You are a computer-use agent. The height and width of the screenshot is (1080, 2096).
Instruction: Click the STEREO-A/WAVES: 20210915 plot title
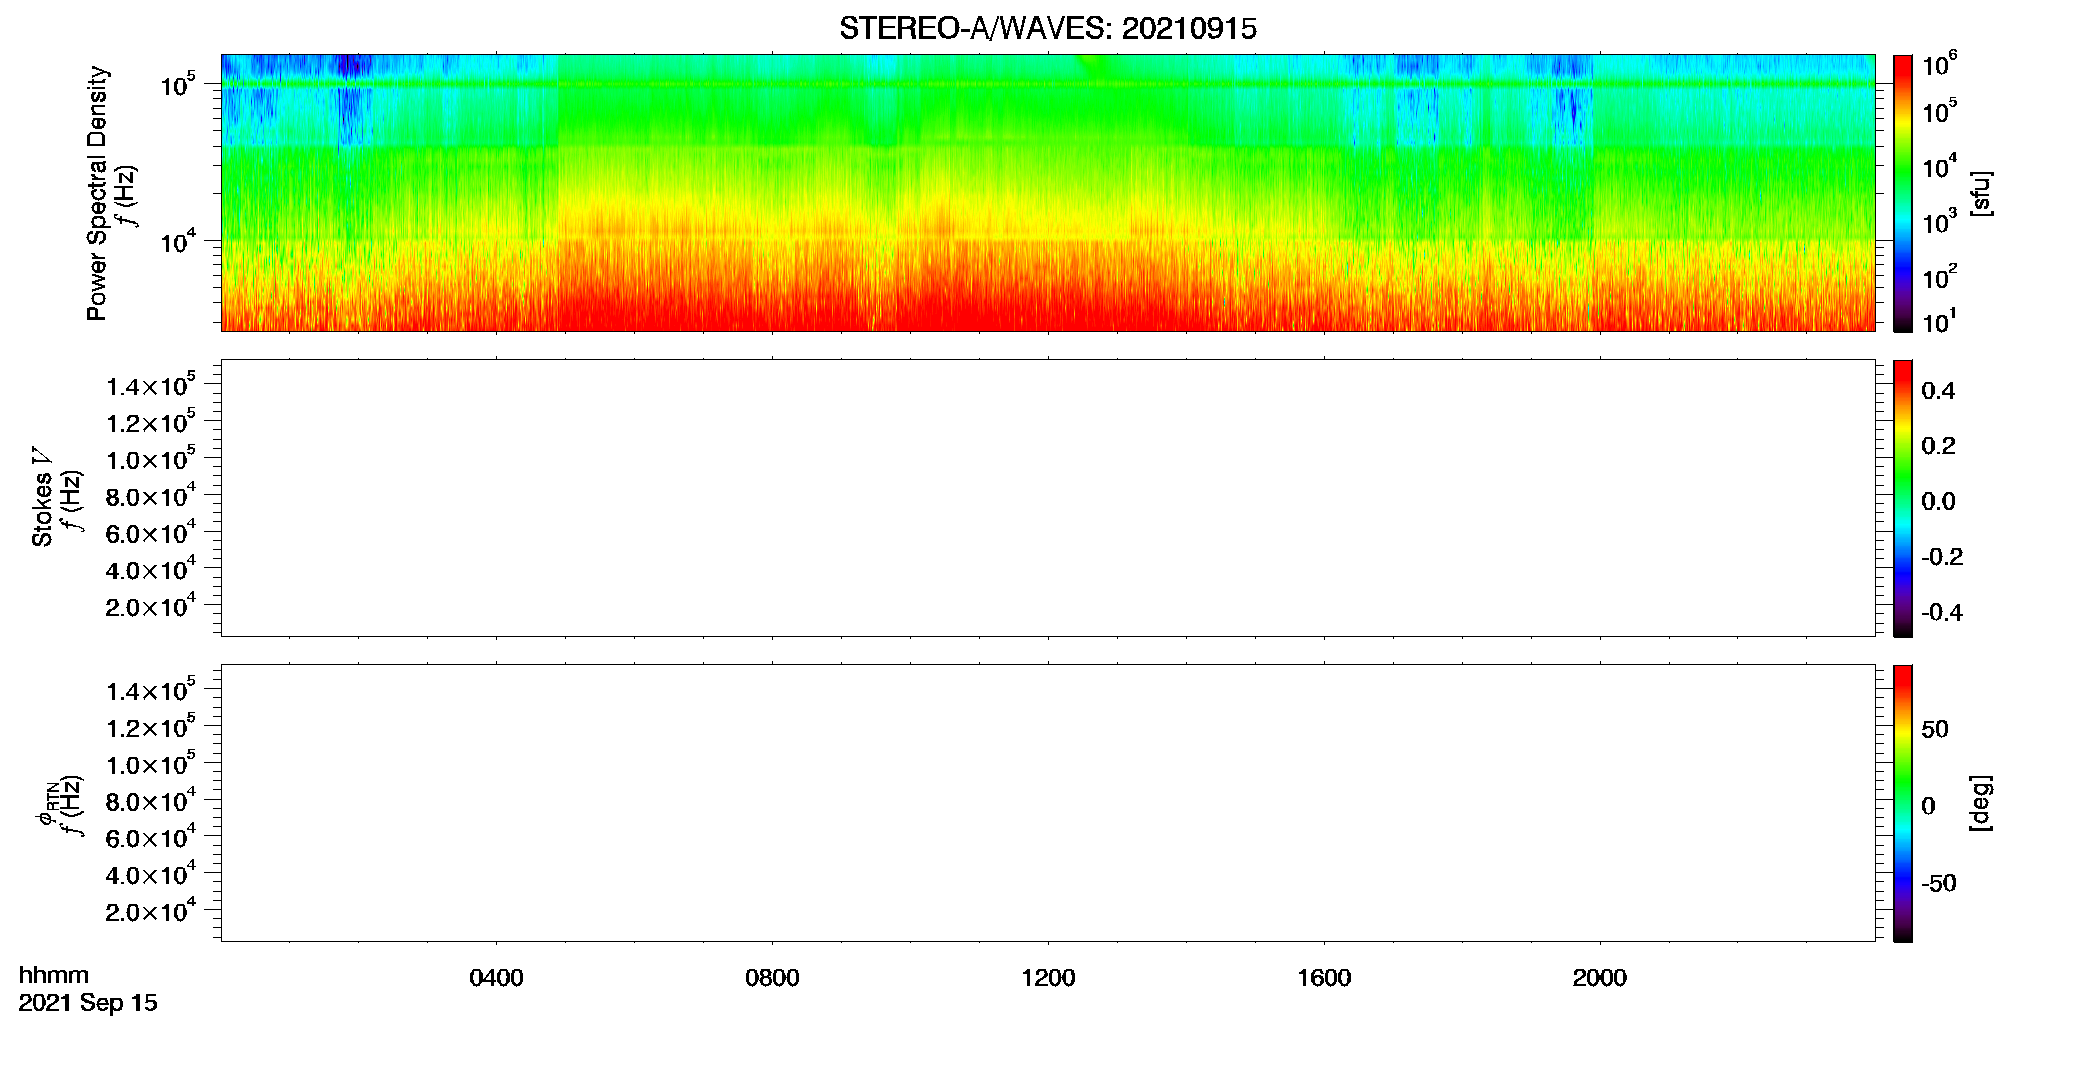coord(1047,29)
